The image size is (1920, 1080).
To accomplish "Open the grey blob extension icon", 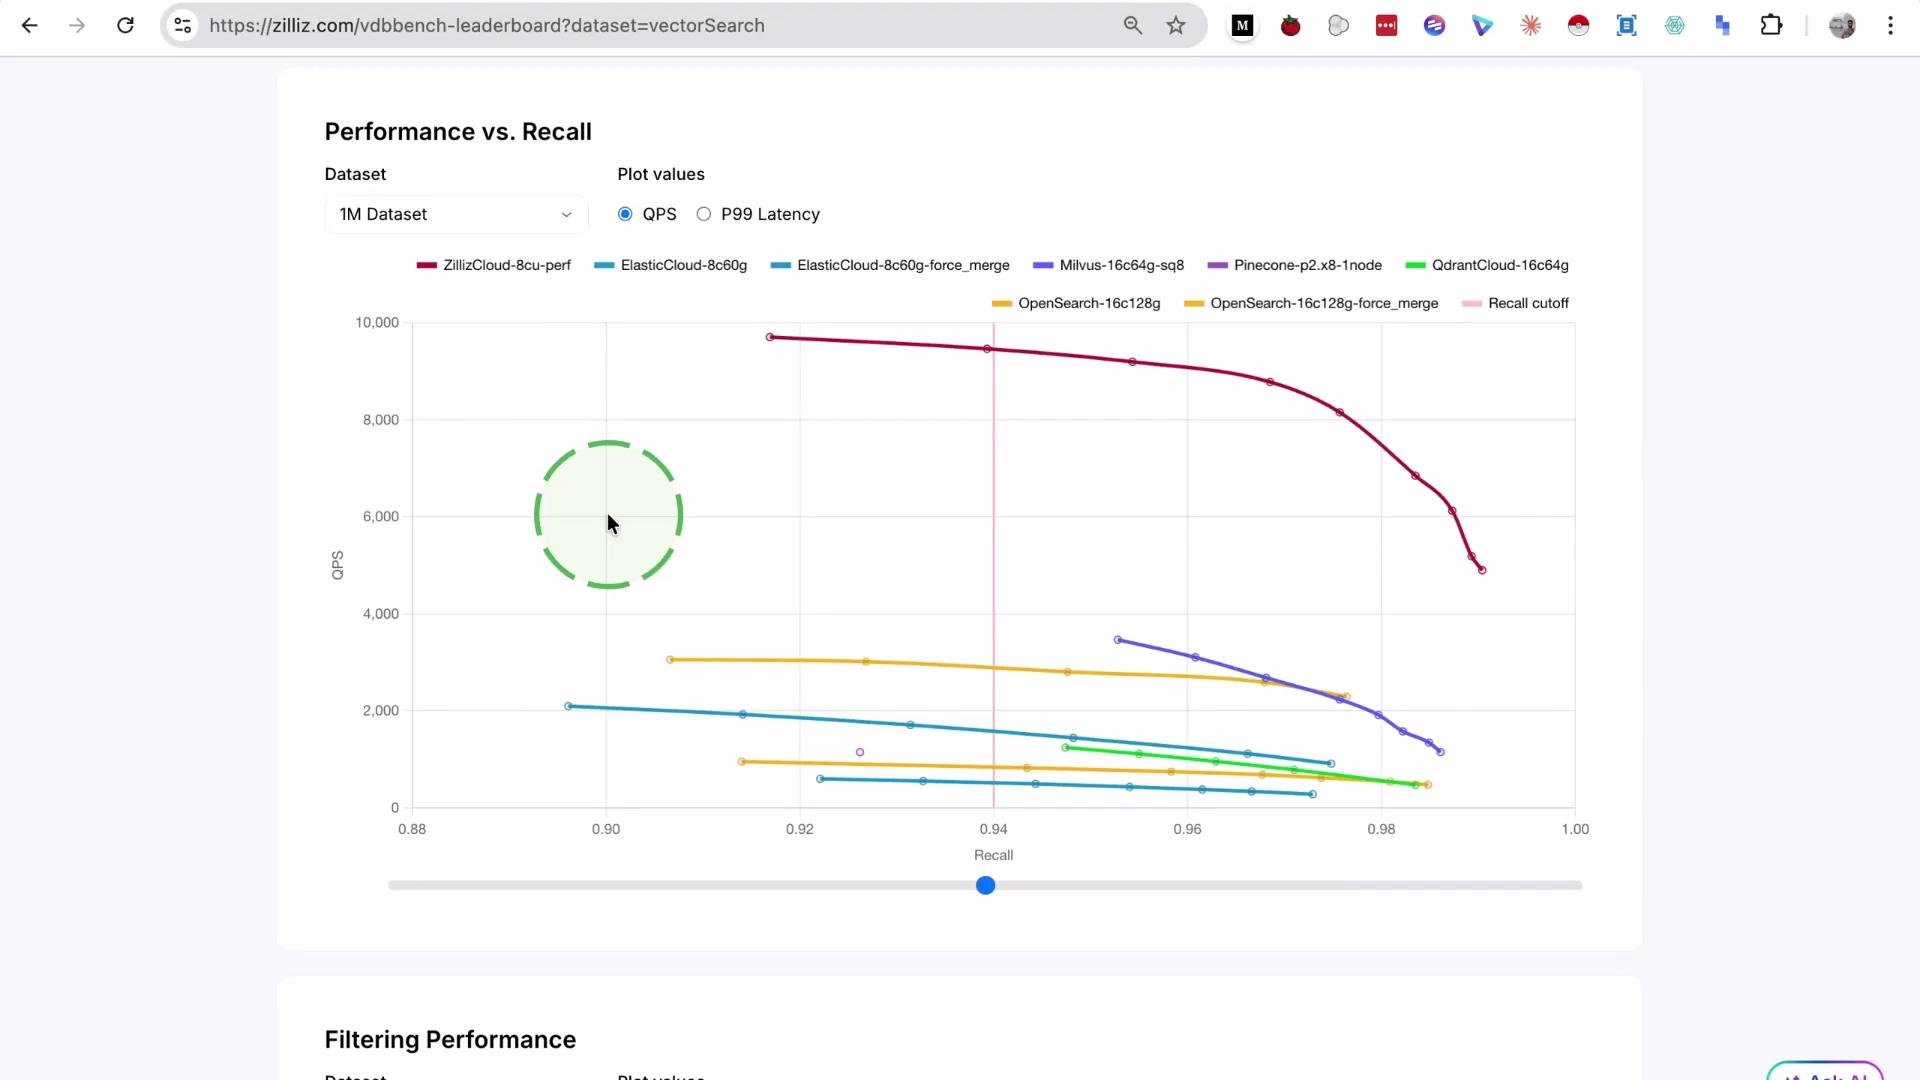I will click(1339, 26).
